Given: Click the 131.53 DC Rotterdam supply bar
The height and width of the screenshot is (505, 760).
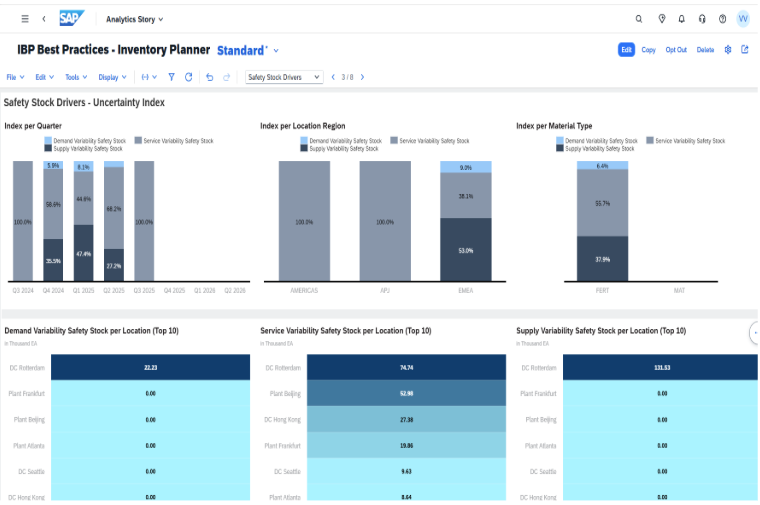Looking at the screenshot, I should click(x=660, y=367).
